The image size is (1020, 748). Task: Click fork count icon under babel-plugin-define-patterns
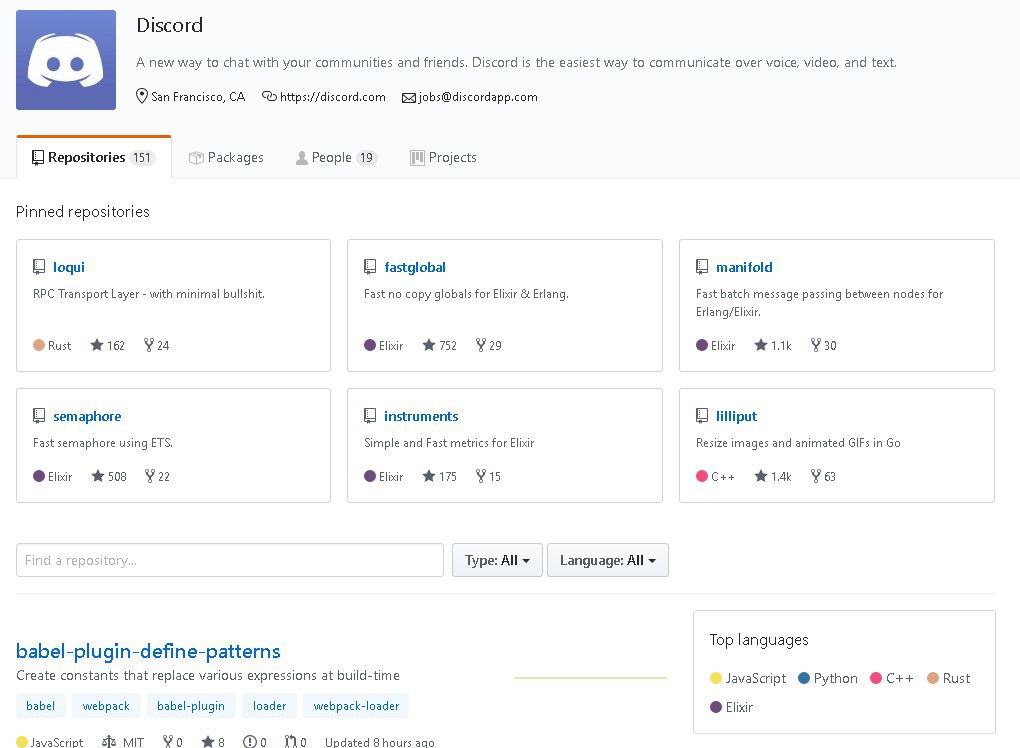point(168,741)
